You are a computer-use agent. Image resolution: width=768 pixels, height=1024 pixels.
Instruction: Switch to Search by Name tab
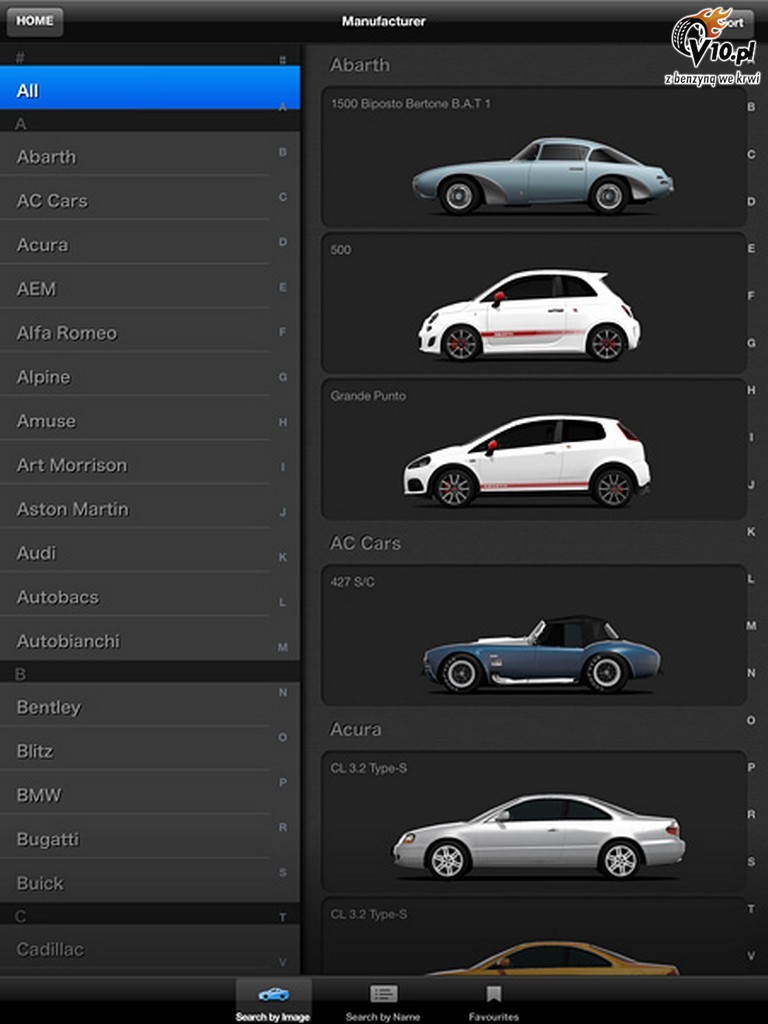pyautogui.click(x=383, y=1001)
